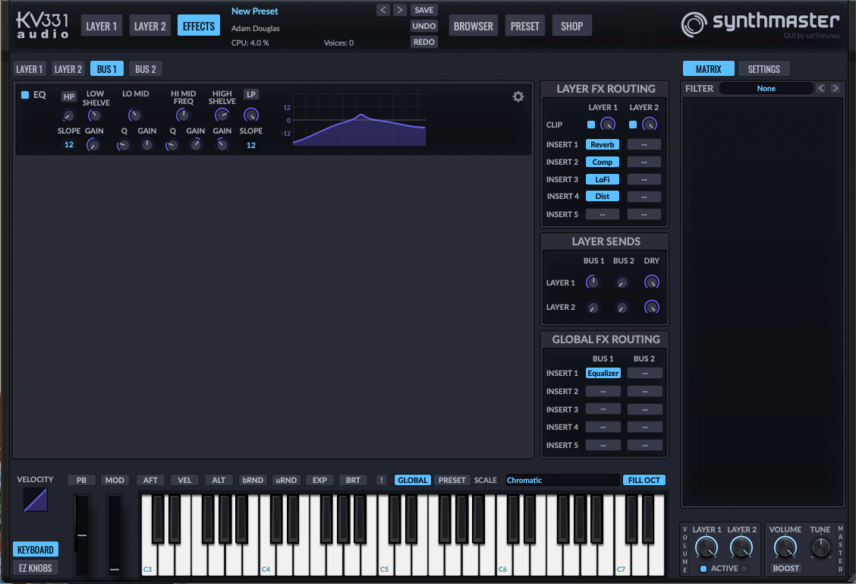The image size is (856, 584).
Task: Open Bus 2 Insert 1 empty slot
Action: 644,373
